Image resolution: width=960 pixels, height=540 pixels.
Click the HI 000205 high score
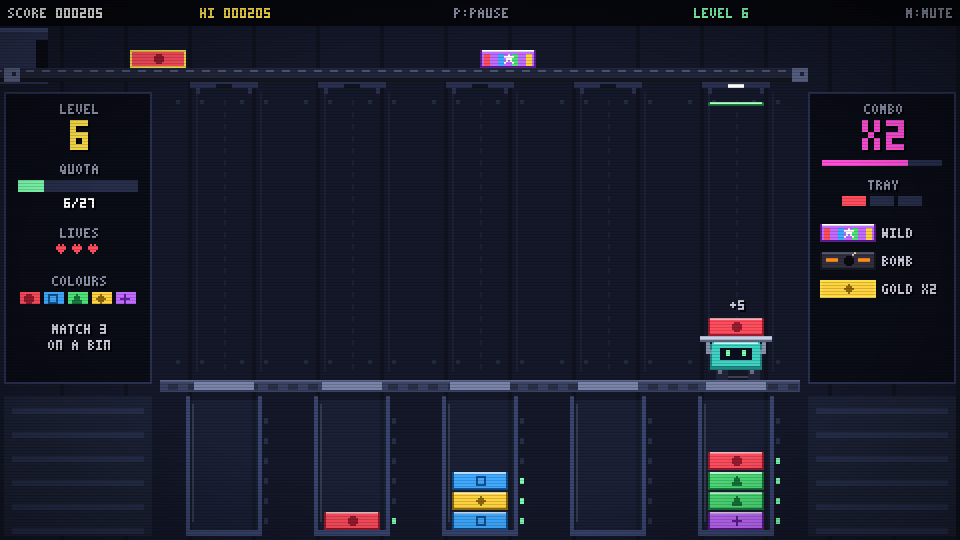235,13
